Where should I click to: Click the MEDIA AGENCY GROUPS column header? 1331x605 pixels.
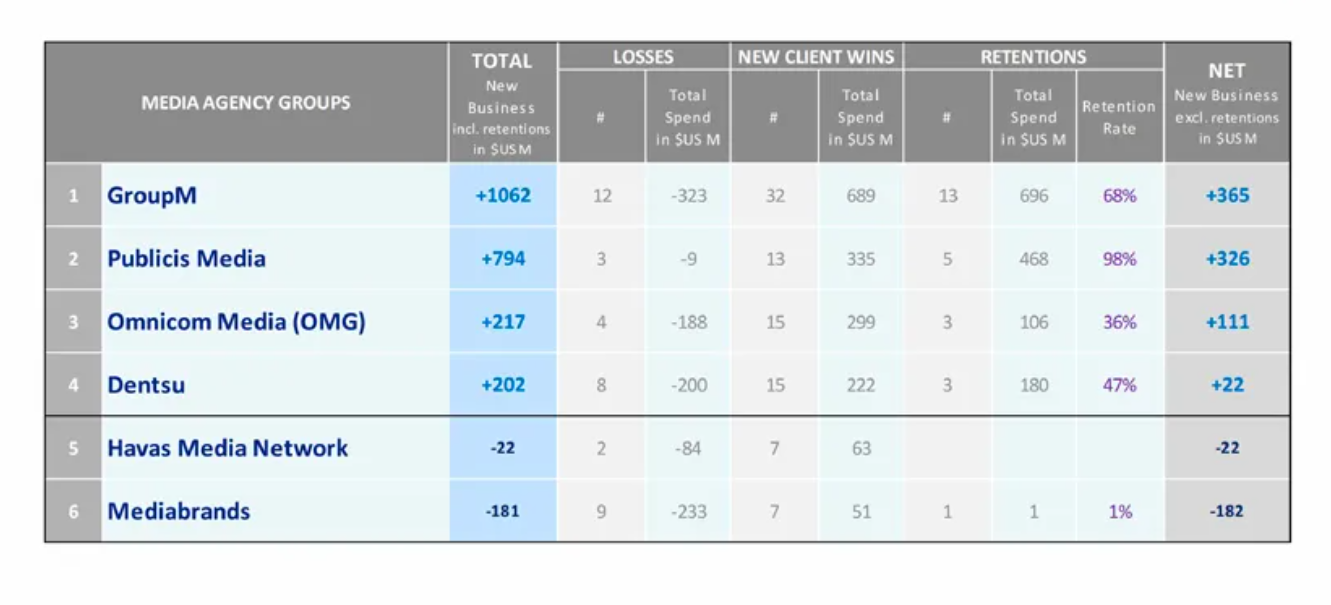[246, 102]
